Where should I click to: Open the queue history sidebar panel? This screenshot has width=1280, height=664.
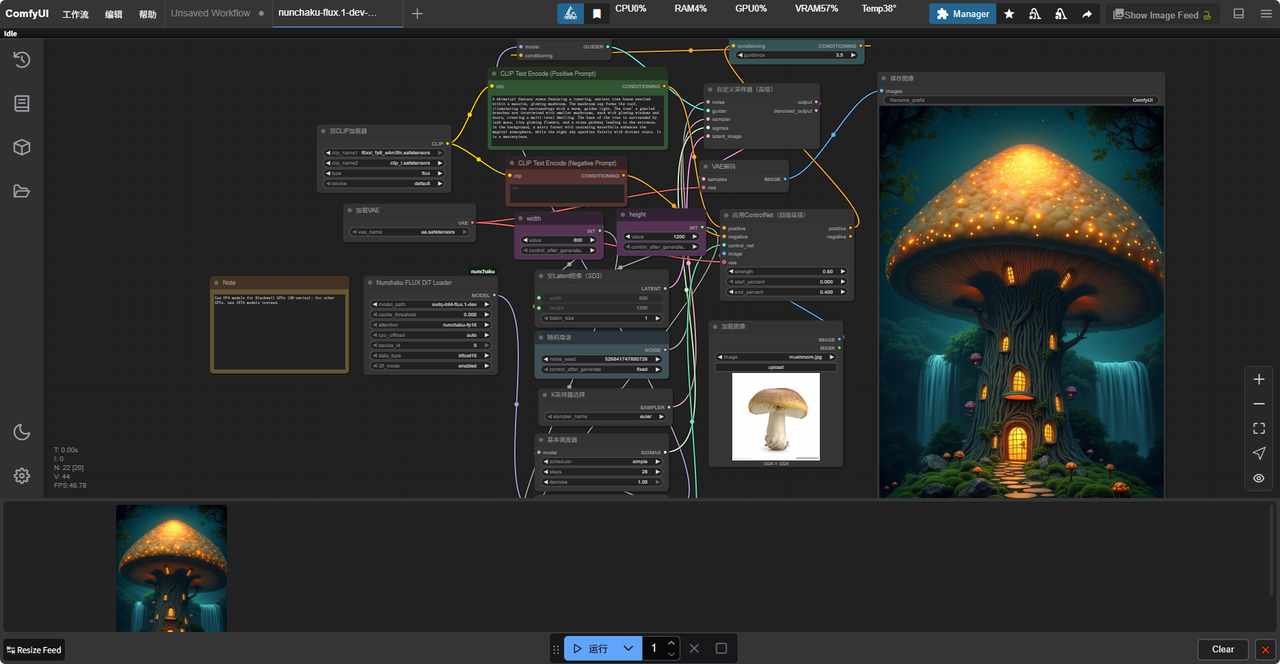tap(21, 60)
